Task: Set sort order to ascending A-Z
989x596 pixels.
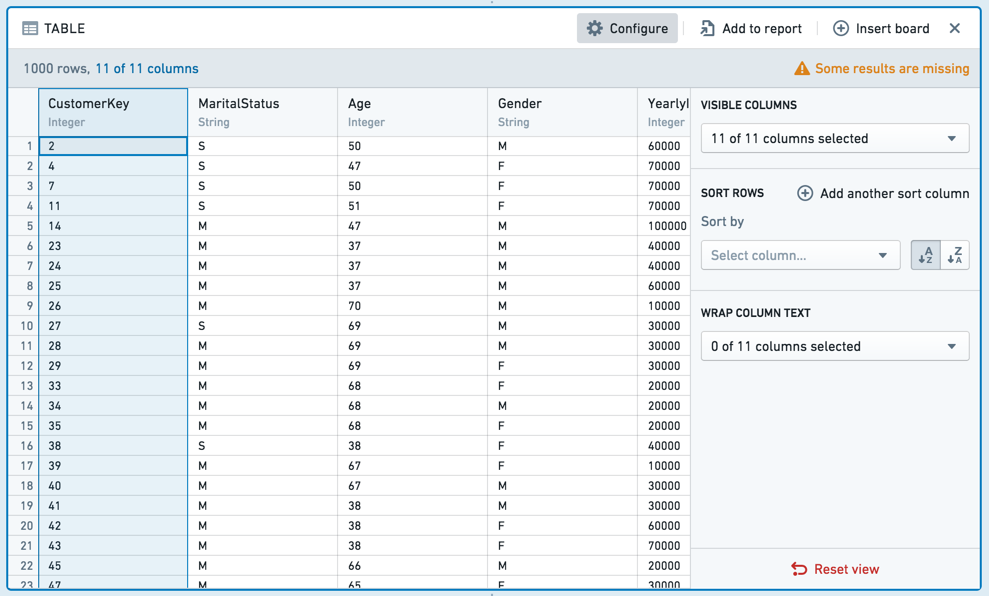Action: click(925, 255)
